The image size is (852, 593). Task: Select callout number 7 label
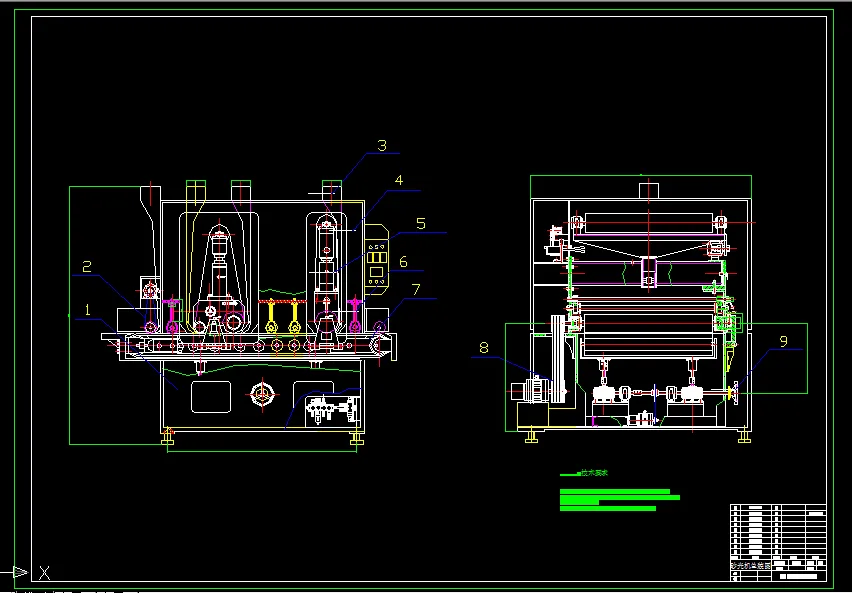point(416,290)
